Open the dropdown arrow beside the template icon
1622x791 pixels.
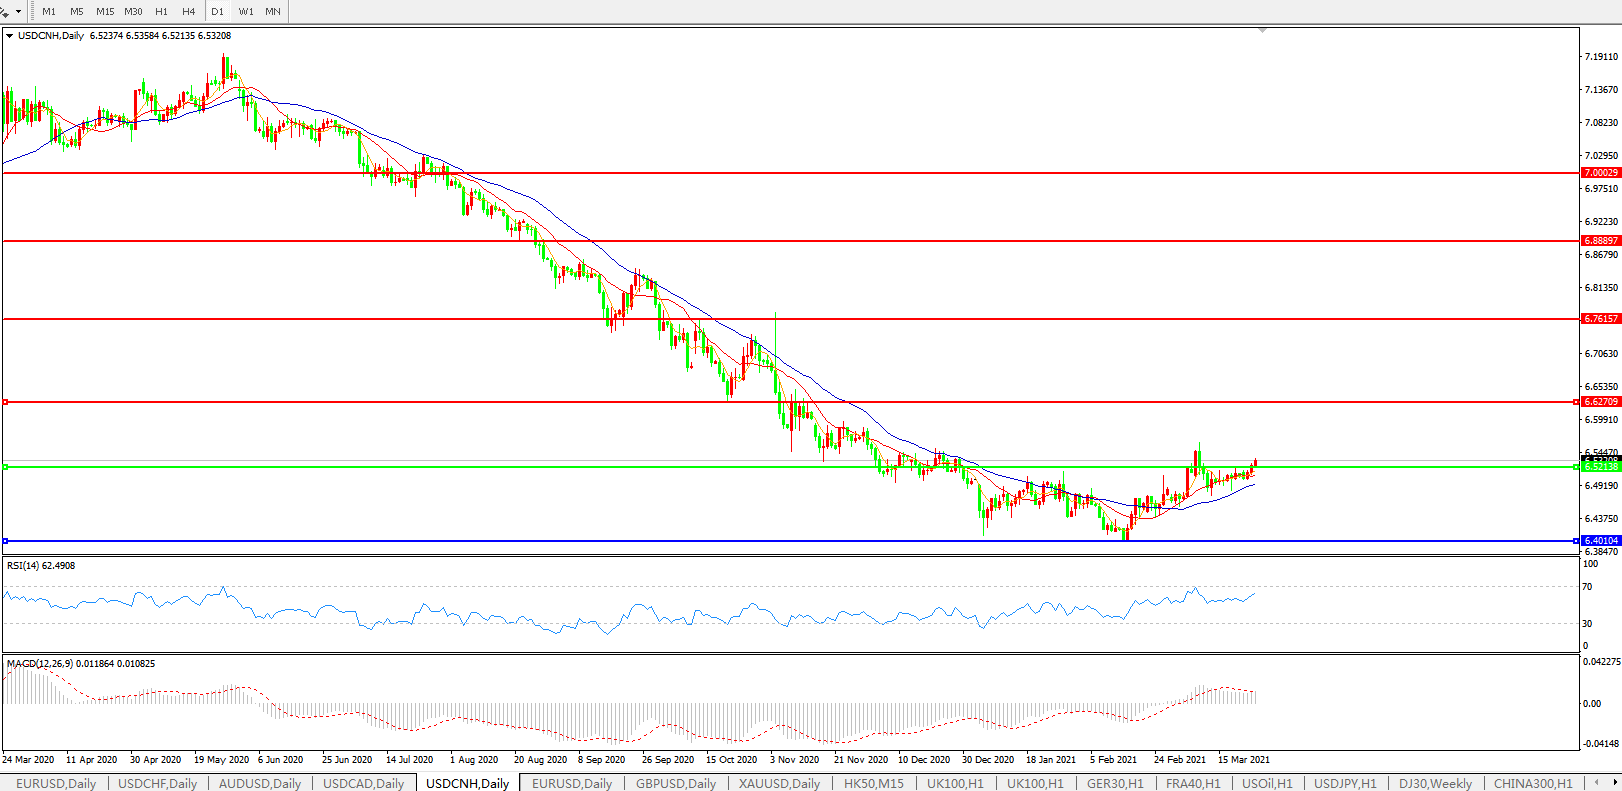point(18,12)
